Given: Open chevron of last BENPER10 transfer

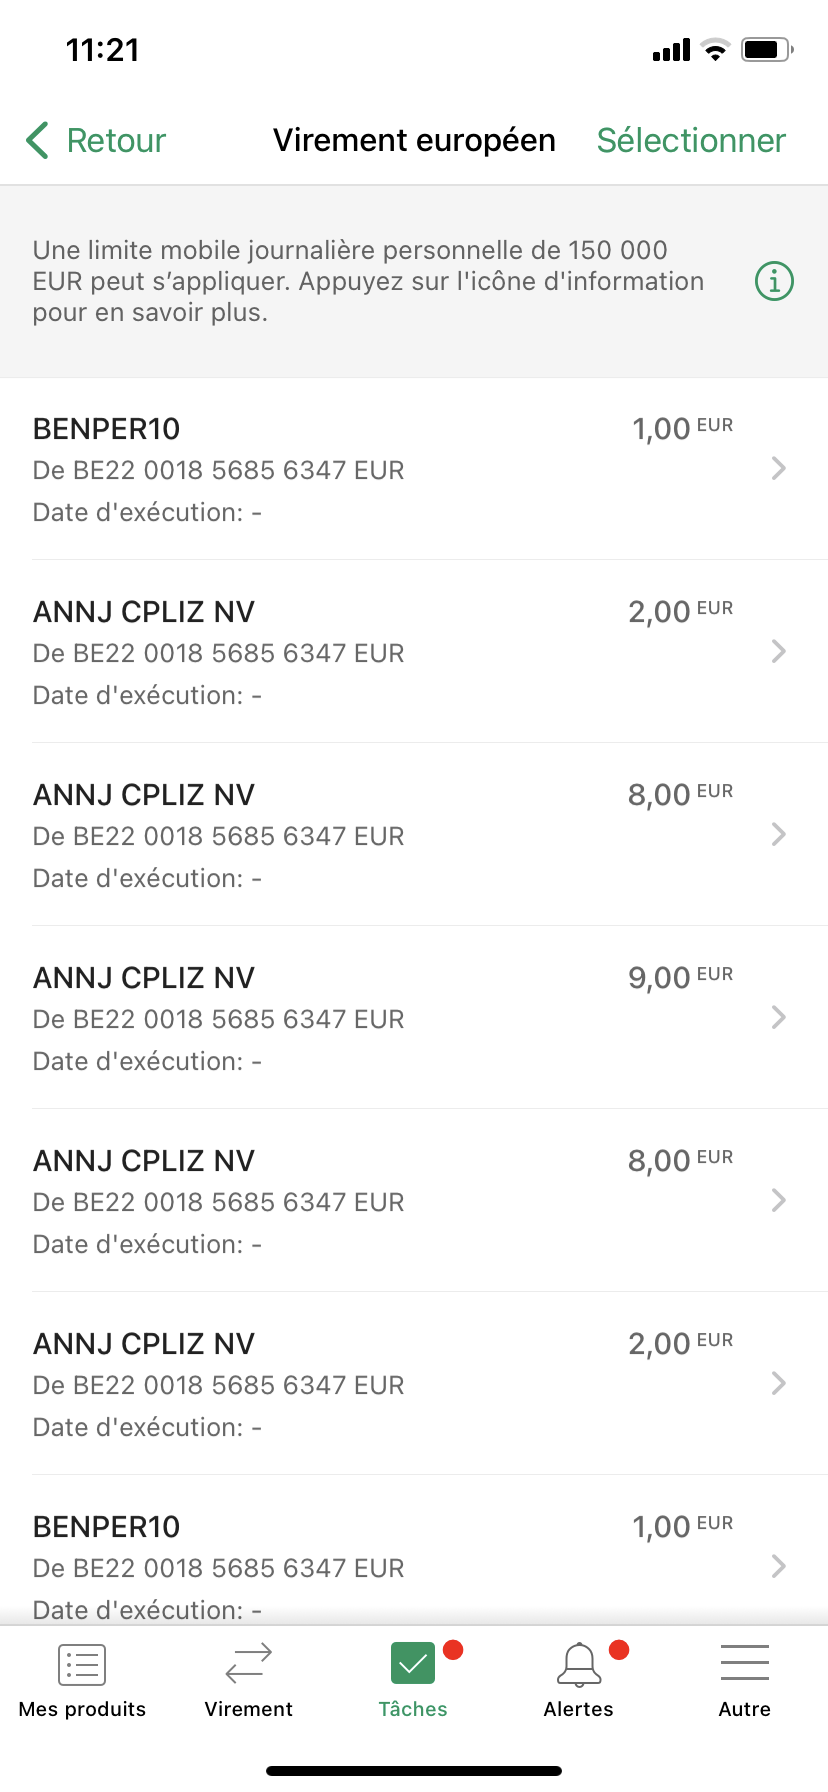Looking at the screenshot, I should 779,1566.
